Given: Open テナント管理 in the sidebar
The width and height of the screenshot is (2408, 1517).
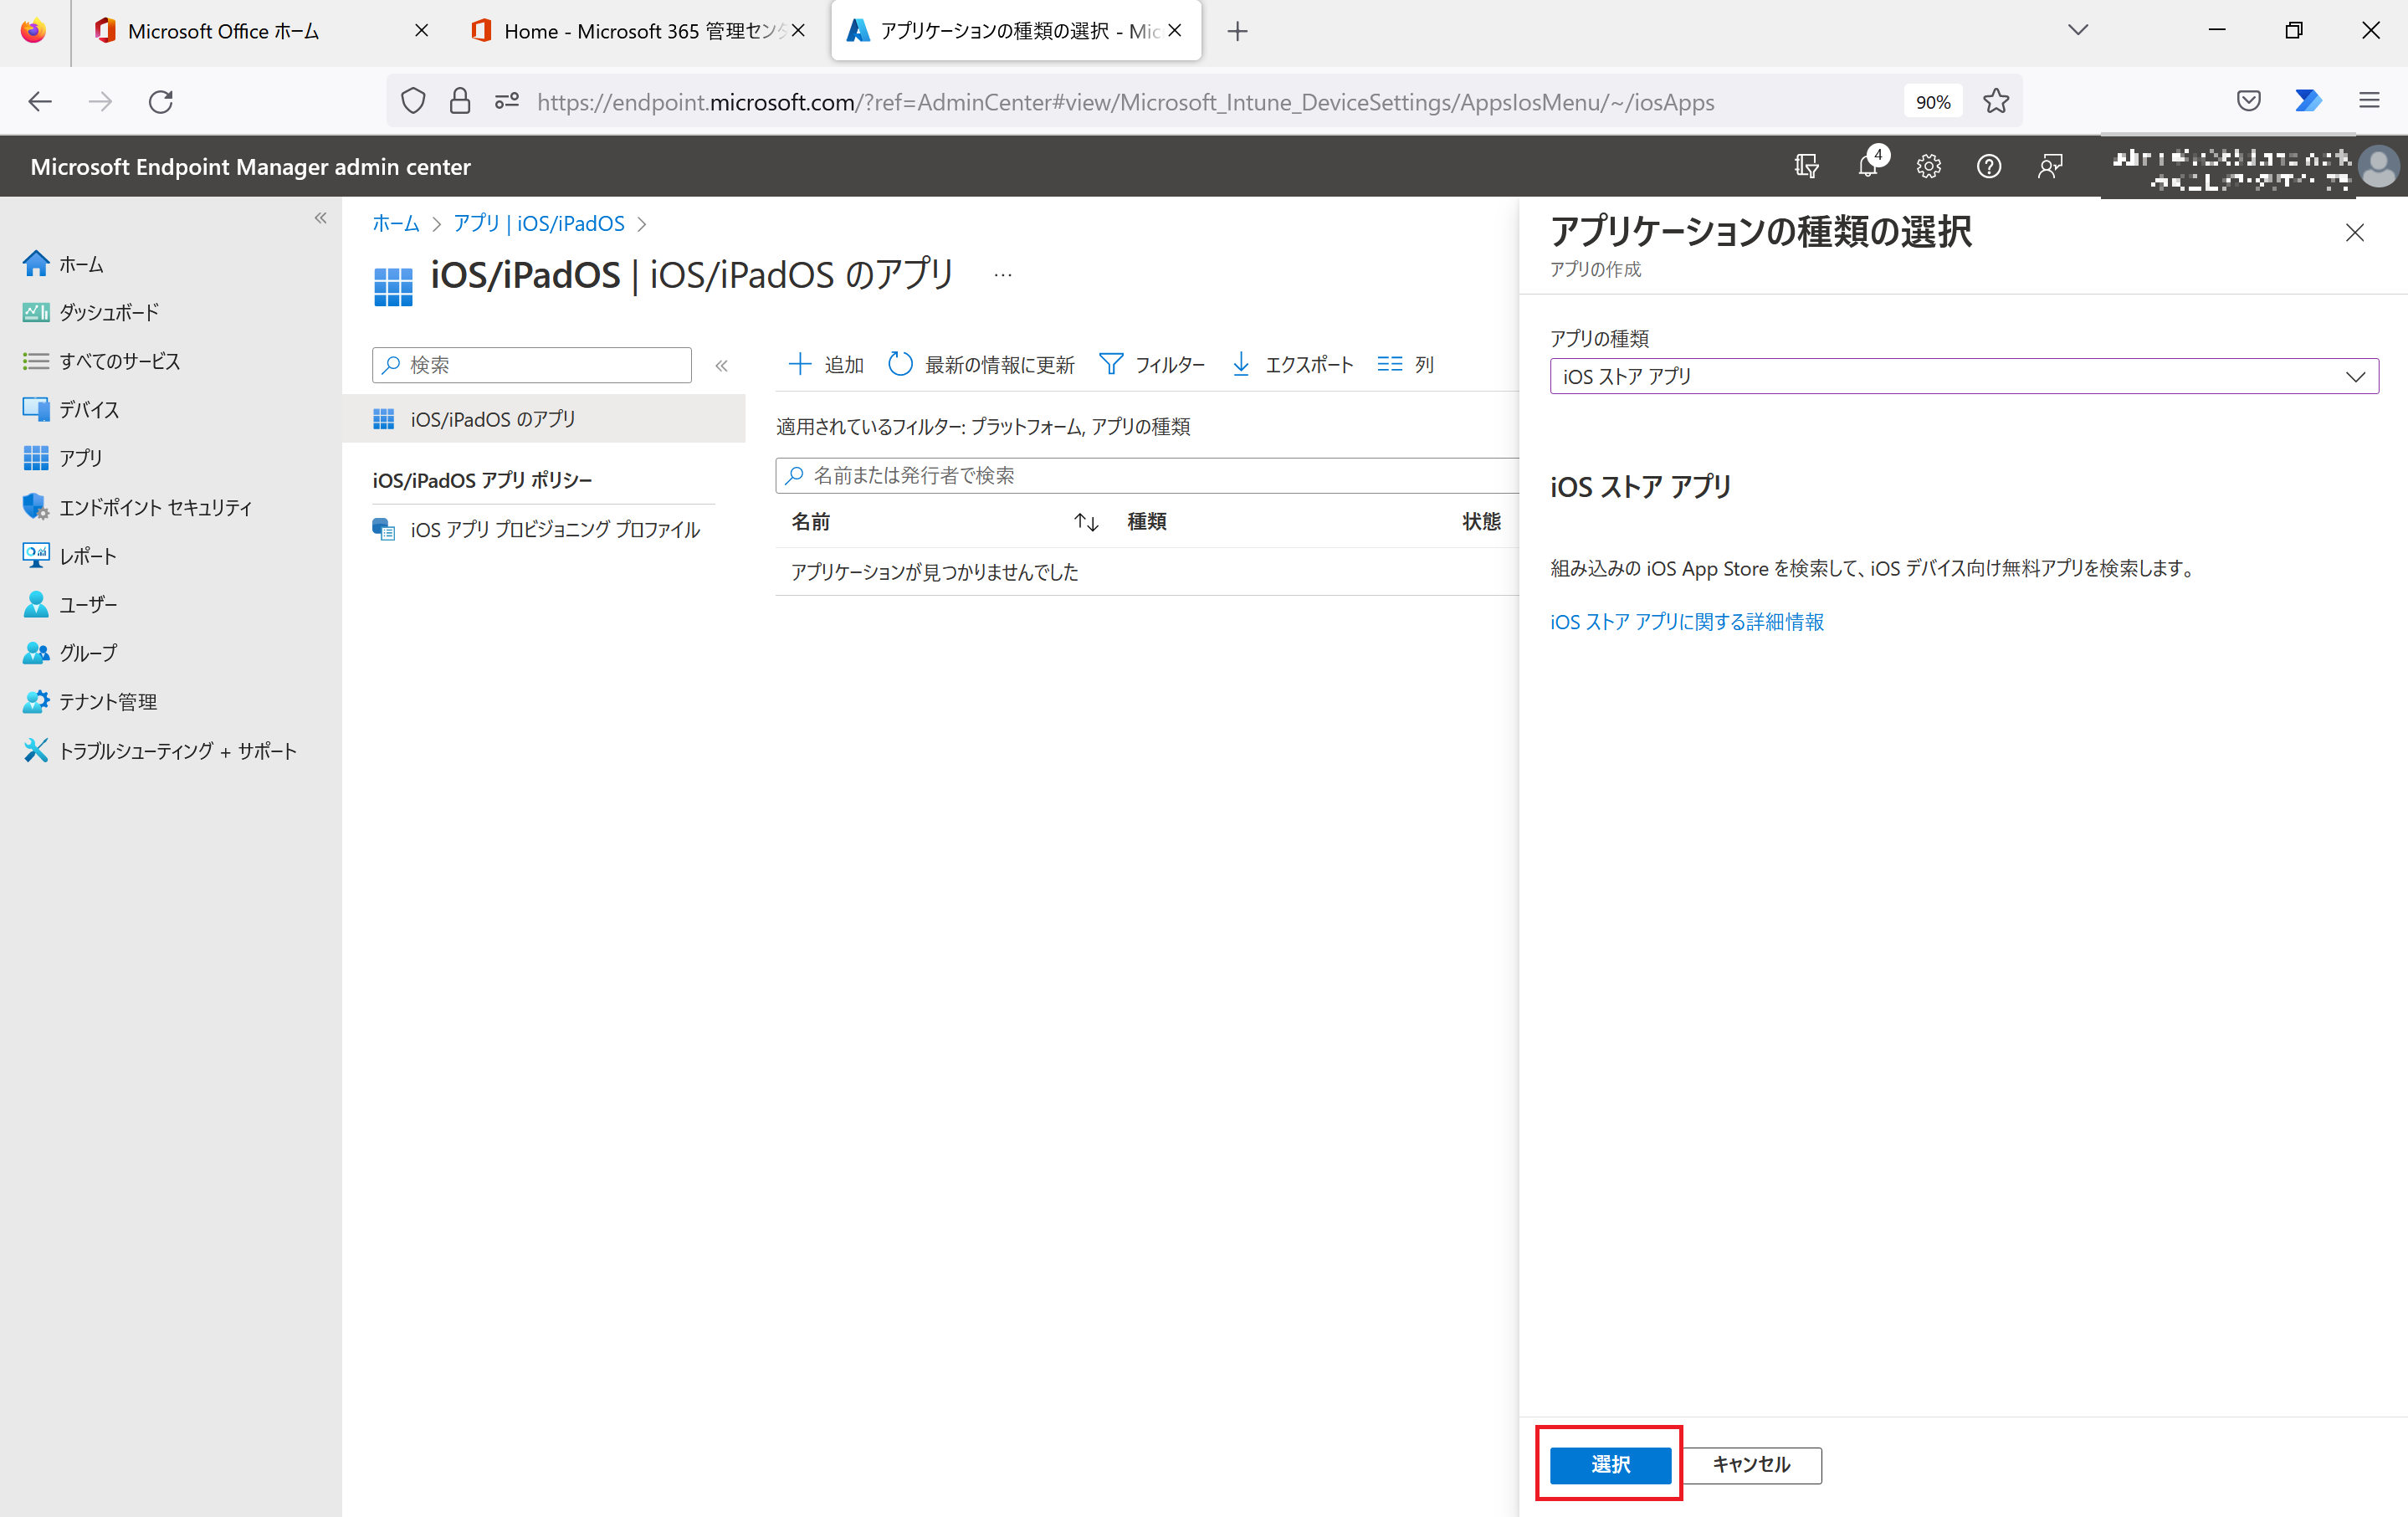Looking at the screenshot, I should [x=89, y=702].
